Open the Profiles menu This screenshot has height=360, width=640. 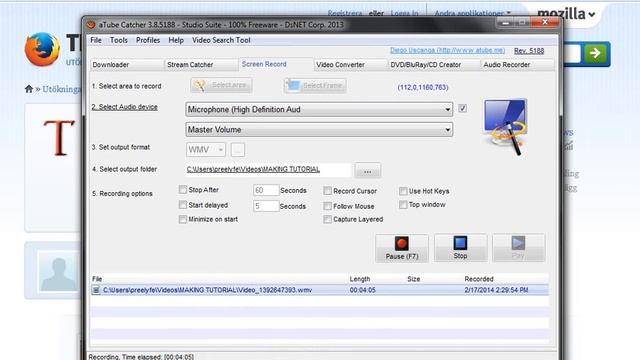click(148, 40)
